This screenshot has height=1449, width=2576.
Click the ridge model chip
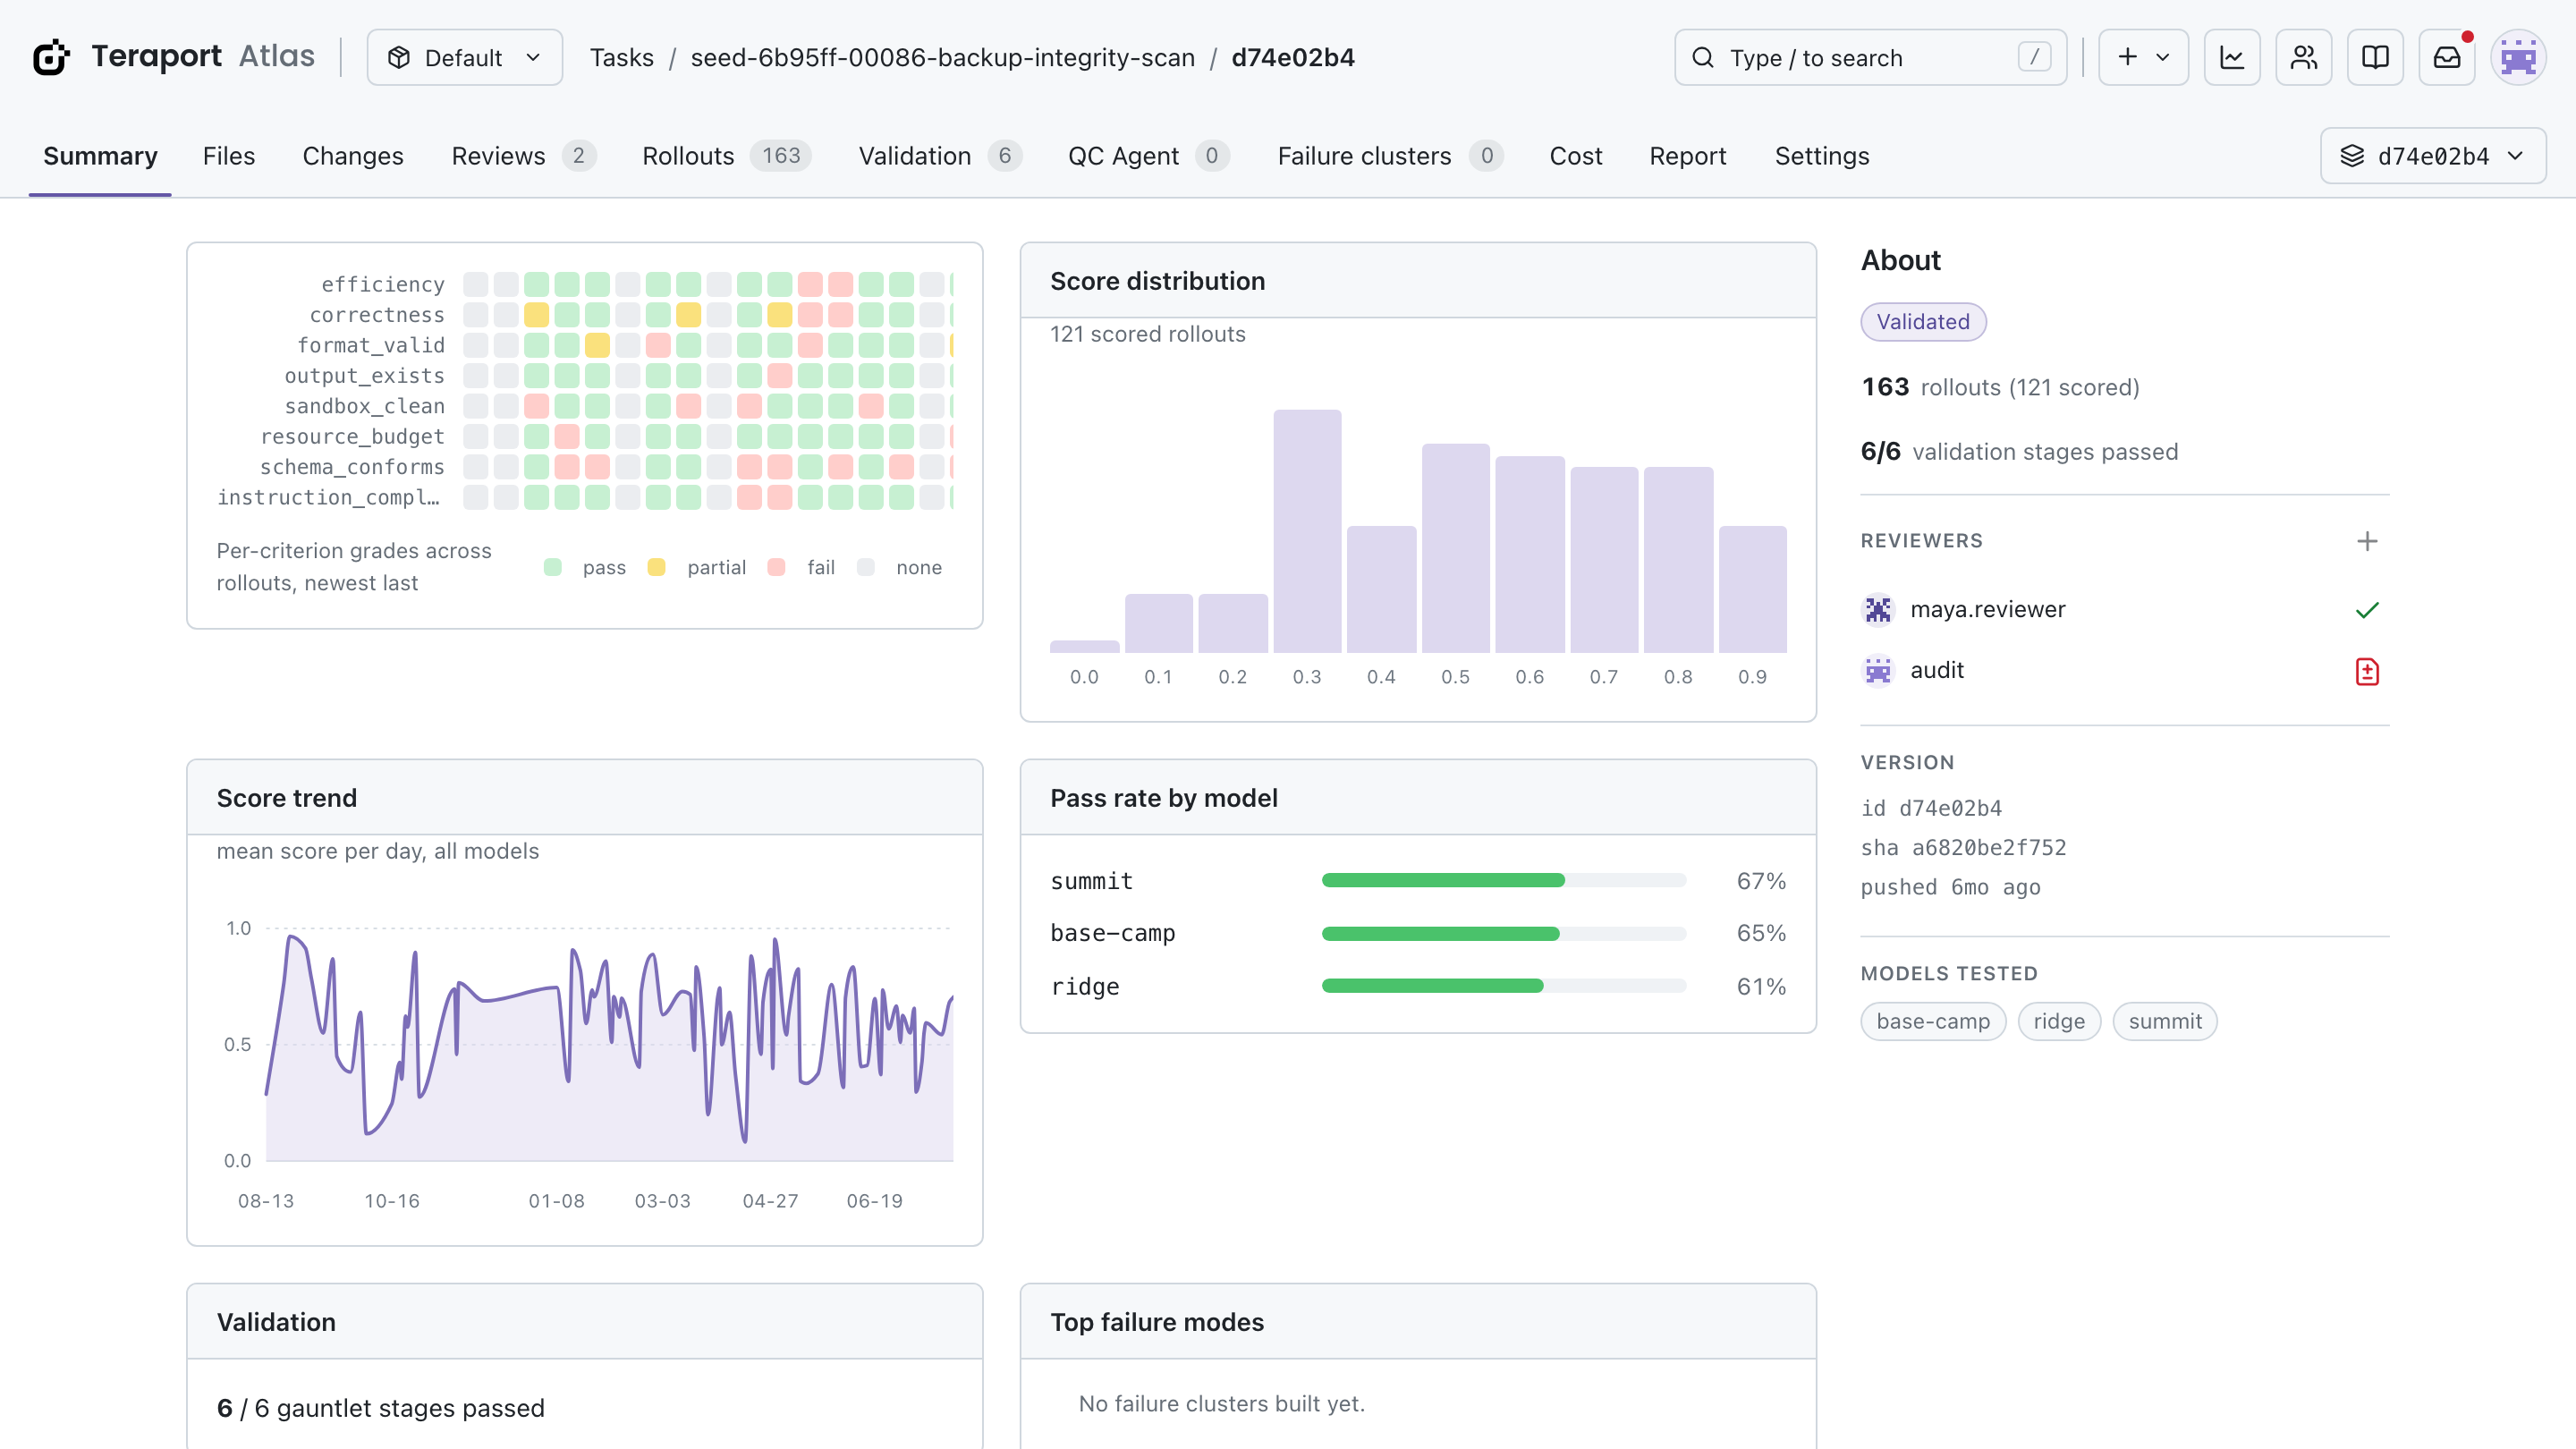point(2059,1021)
